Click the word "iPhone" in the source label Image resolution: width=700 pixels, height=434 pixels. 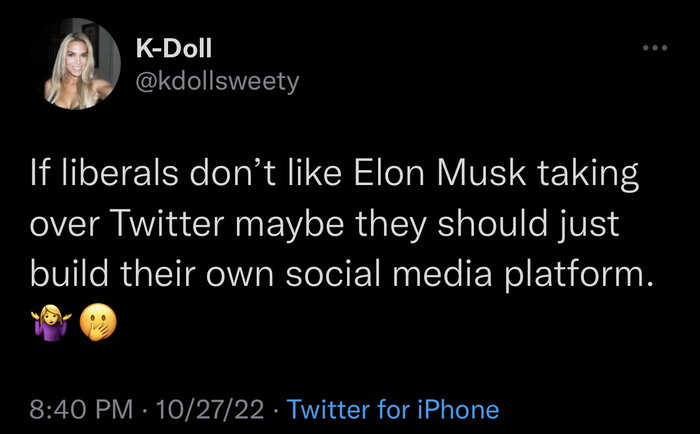point(456,409)
